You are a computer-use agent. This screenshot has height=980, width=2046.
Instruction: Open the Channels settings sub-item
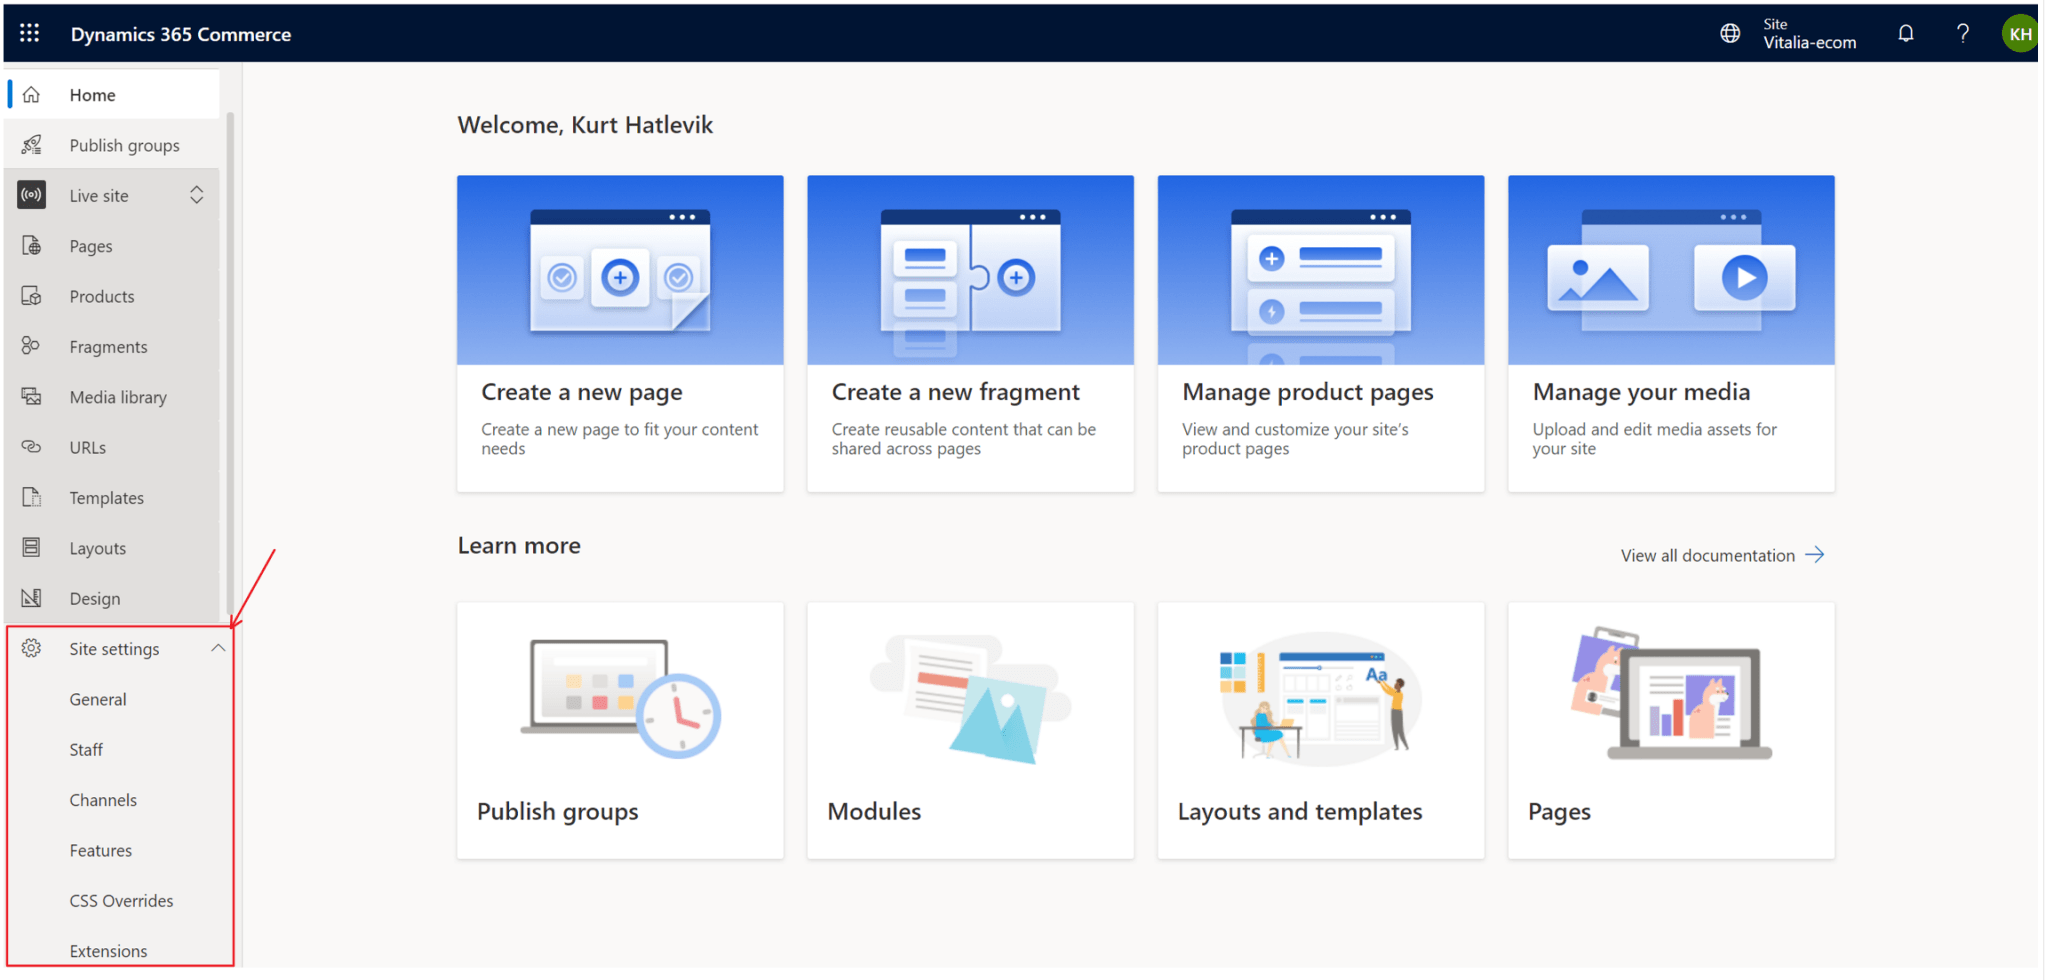[x=103, y=800]
